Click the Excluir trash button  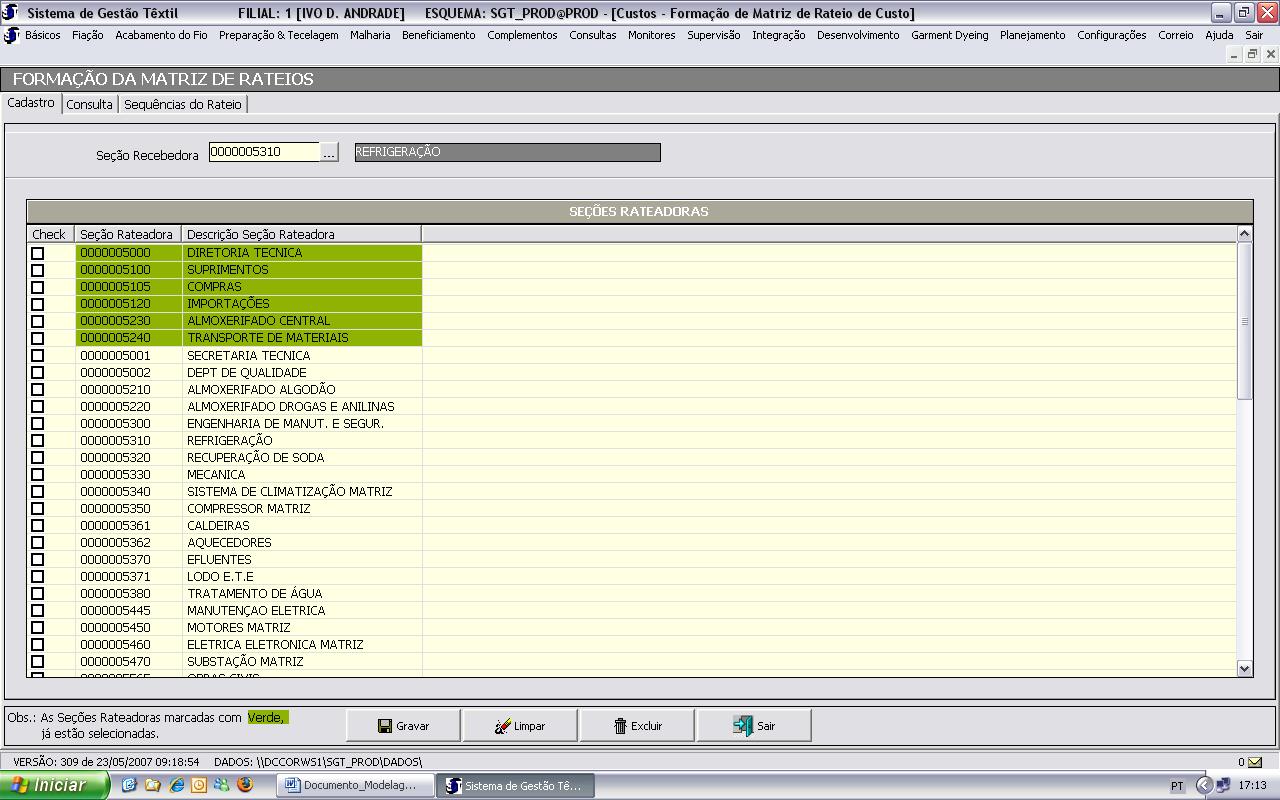pos(637,726)
